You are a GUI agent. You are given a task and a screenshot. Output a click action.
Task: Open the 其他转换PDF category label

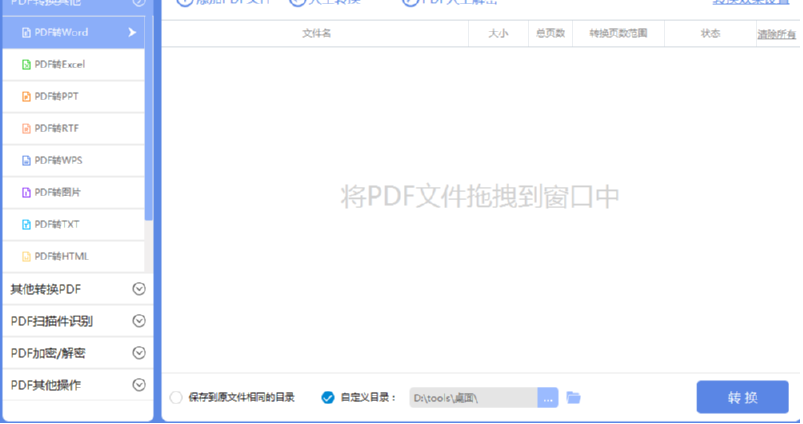pyautogui.click(x=46, y=289)
